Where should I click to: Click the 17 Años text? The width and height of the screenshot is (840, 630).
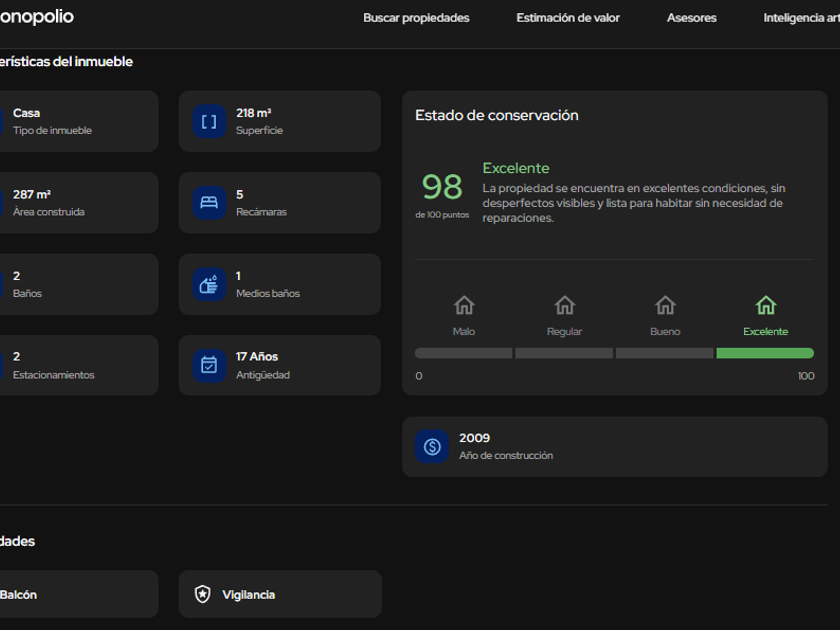(257, 357)
